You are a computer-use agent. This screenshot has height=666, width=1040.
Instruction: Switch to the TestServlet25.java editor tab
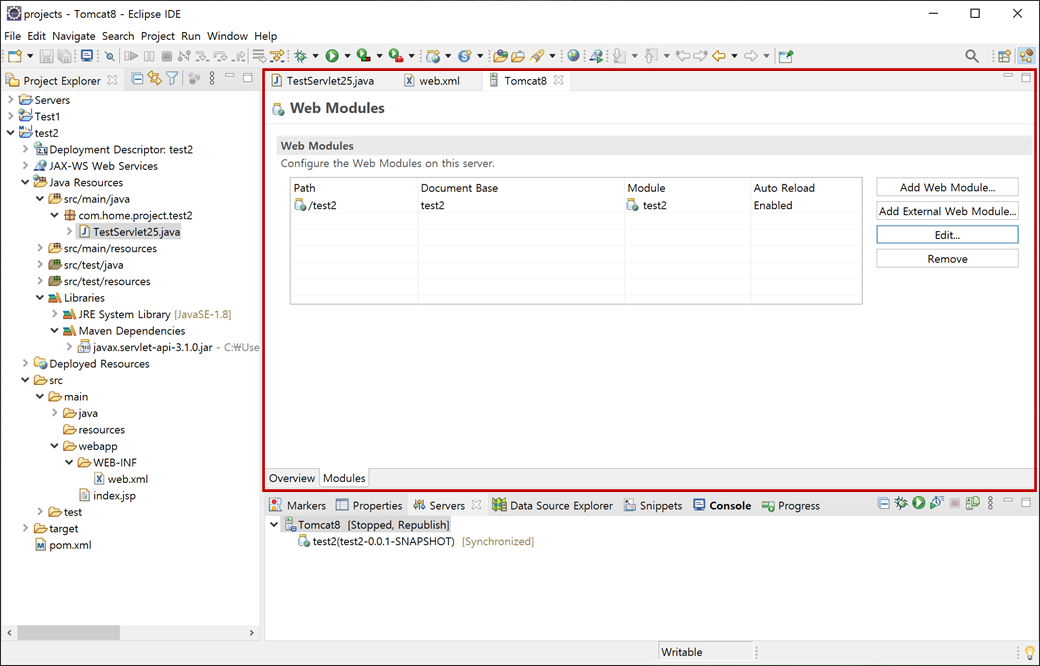coord(323,81)
